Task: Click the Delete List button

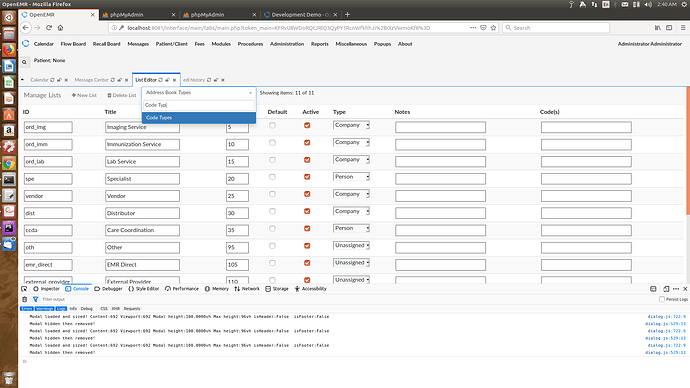Action: [x=122, y=95]
